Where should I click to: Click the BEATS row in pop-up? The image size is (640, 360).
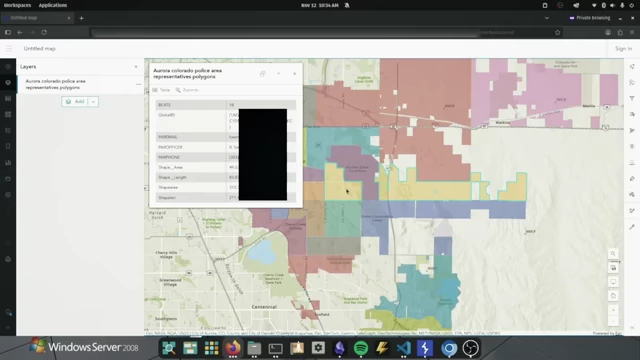226,105
